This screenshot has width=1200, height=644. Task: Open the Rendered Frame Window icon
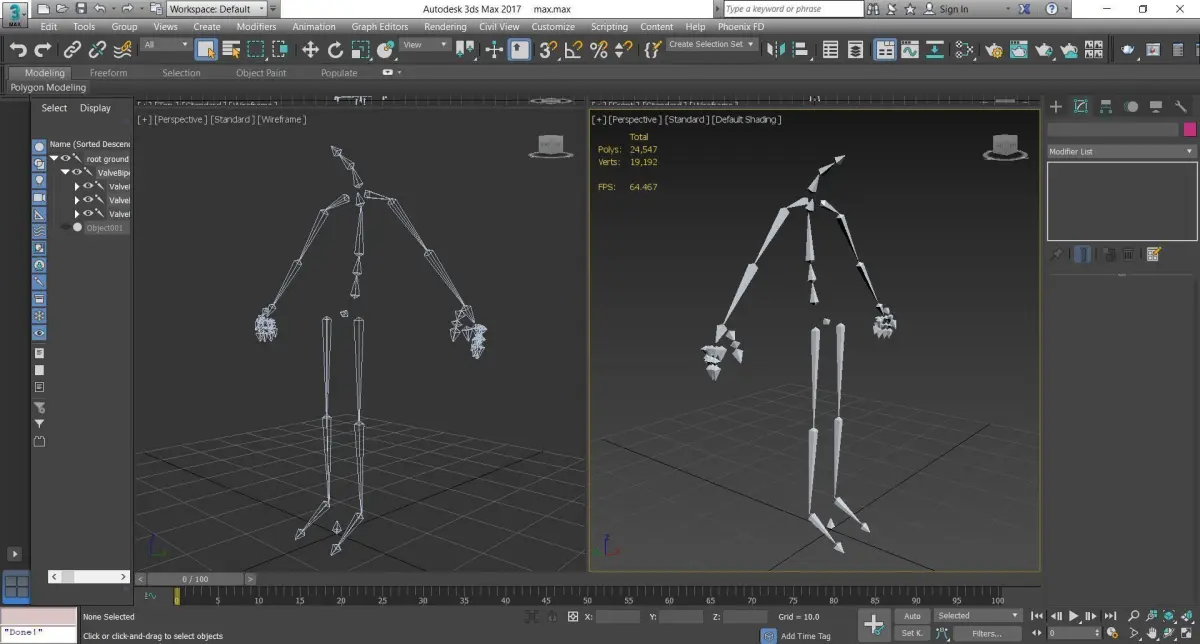[x=1019, y=49]
